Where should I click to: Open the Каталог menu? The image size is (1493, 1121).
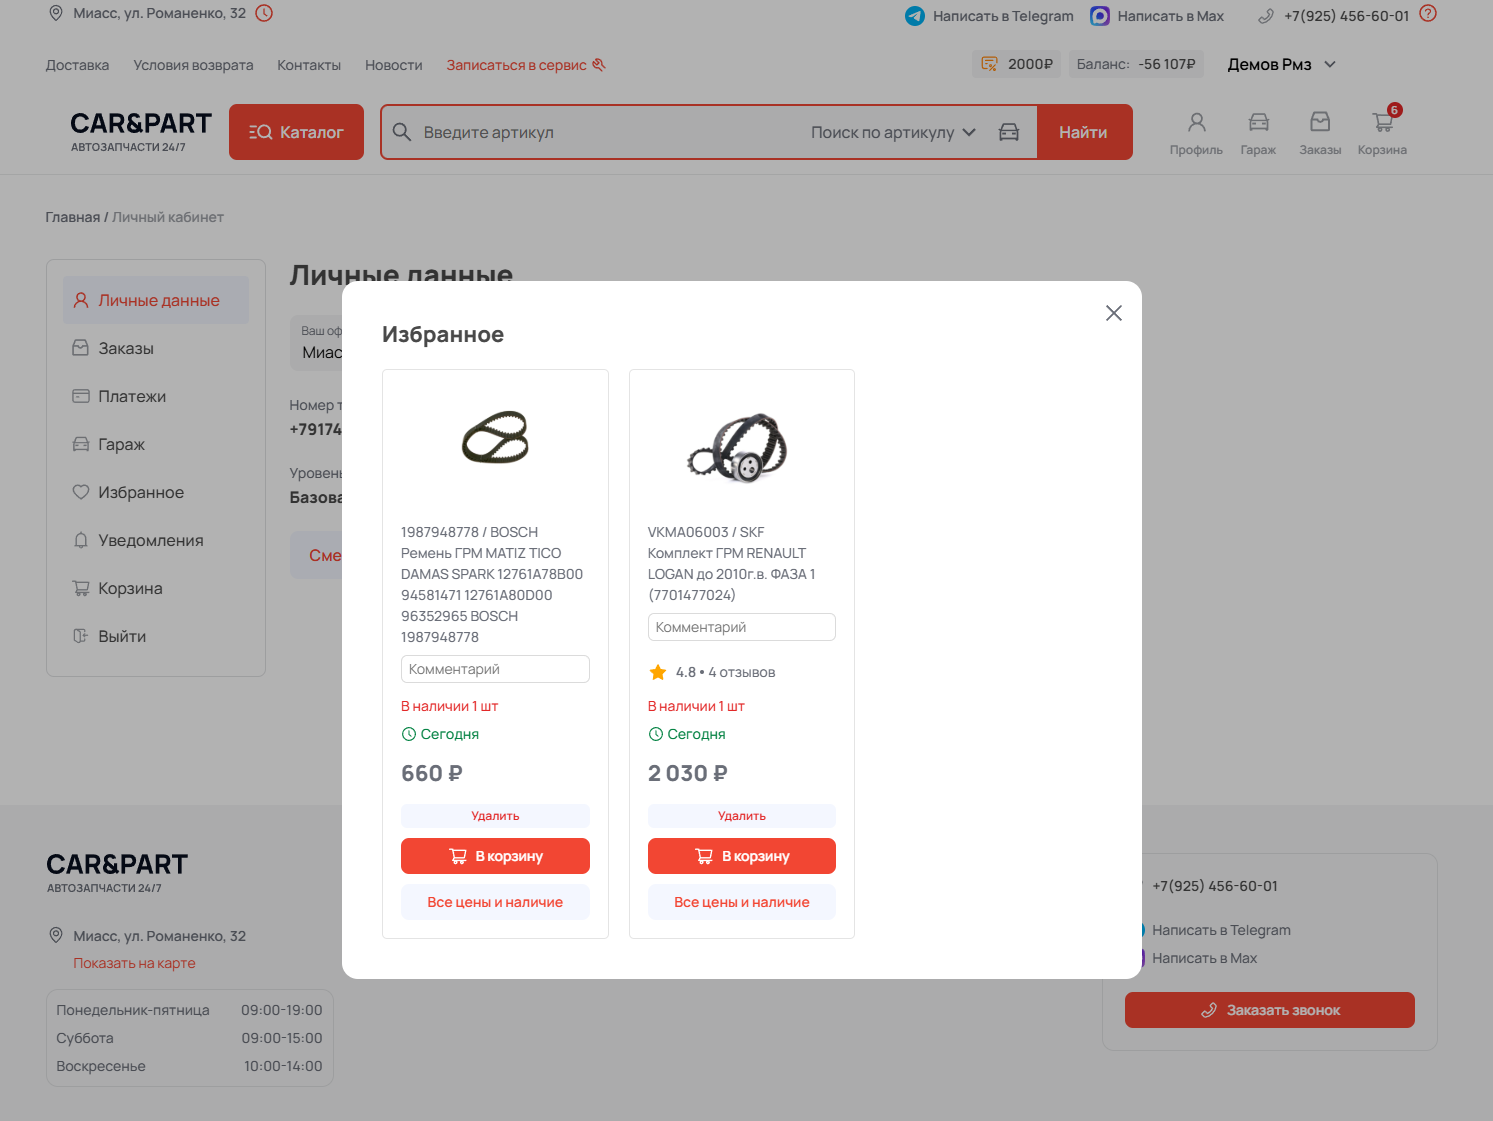296,132
